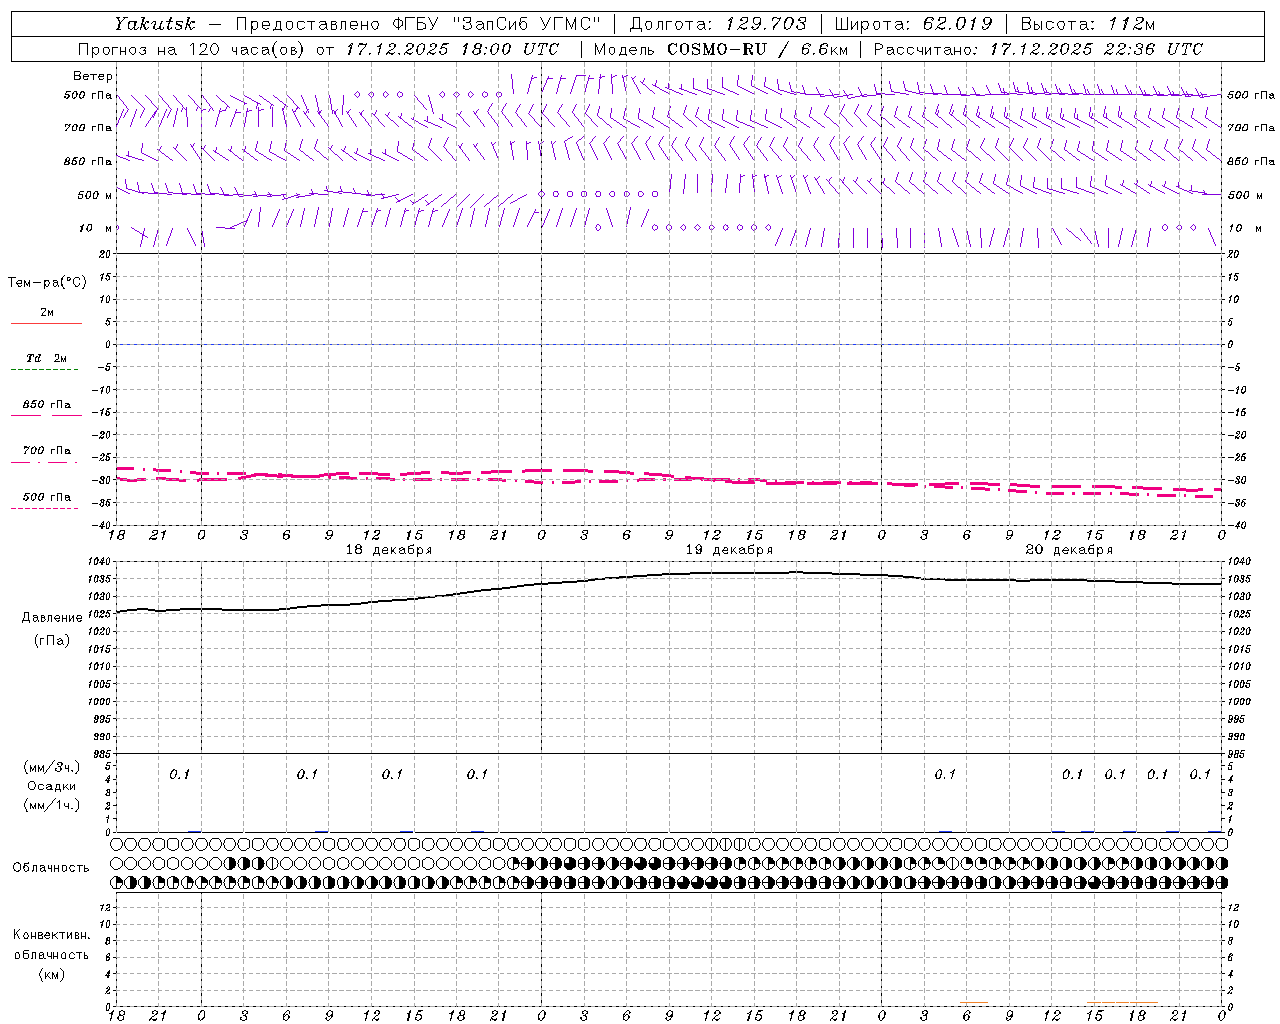This screenshot has width=1280, height=1024.
Task: Click the Конвективн. convective cloud label
Action: 51,935
